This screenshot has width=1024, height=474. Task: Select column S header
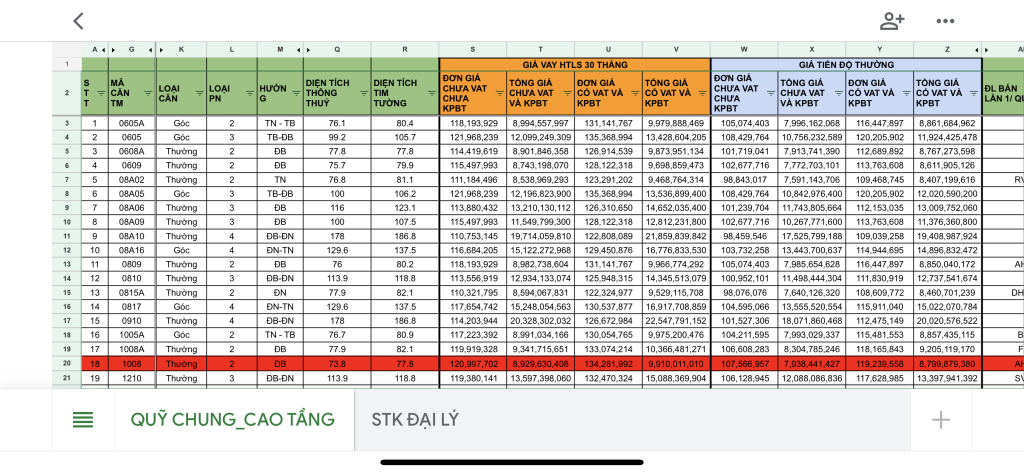pos(473,50)
